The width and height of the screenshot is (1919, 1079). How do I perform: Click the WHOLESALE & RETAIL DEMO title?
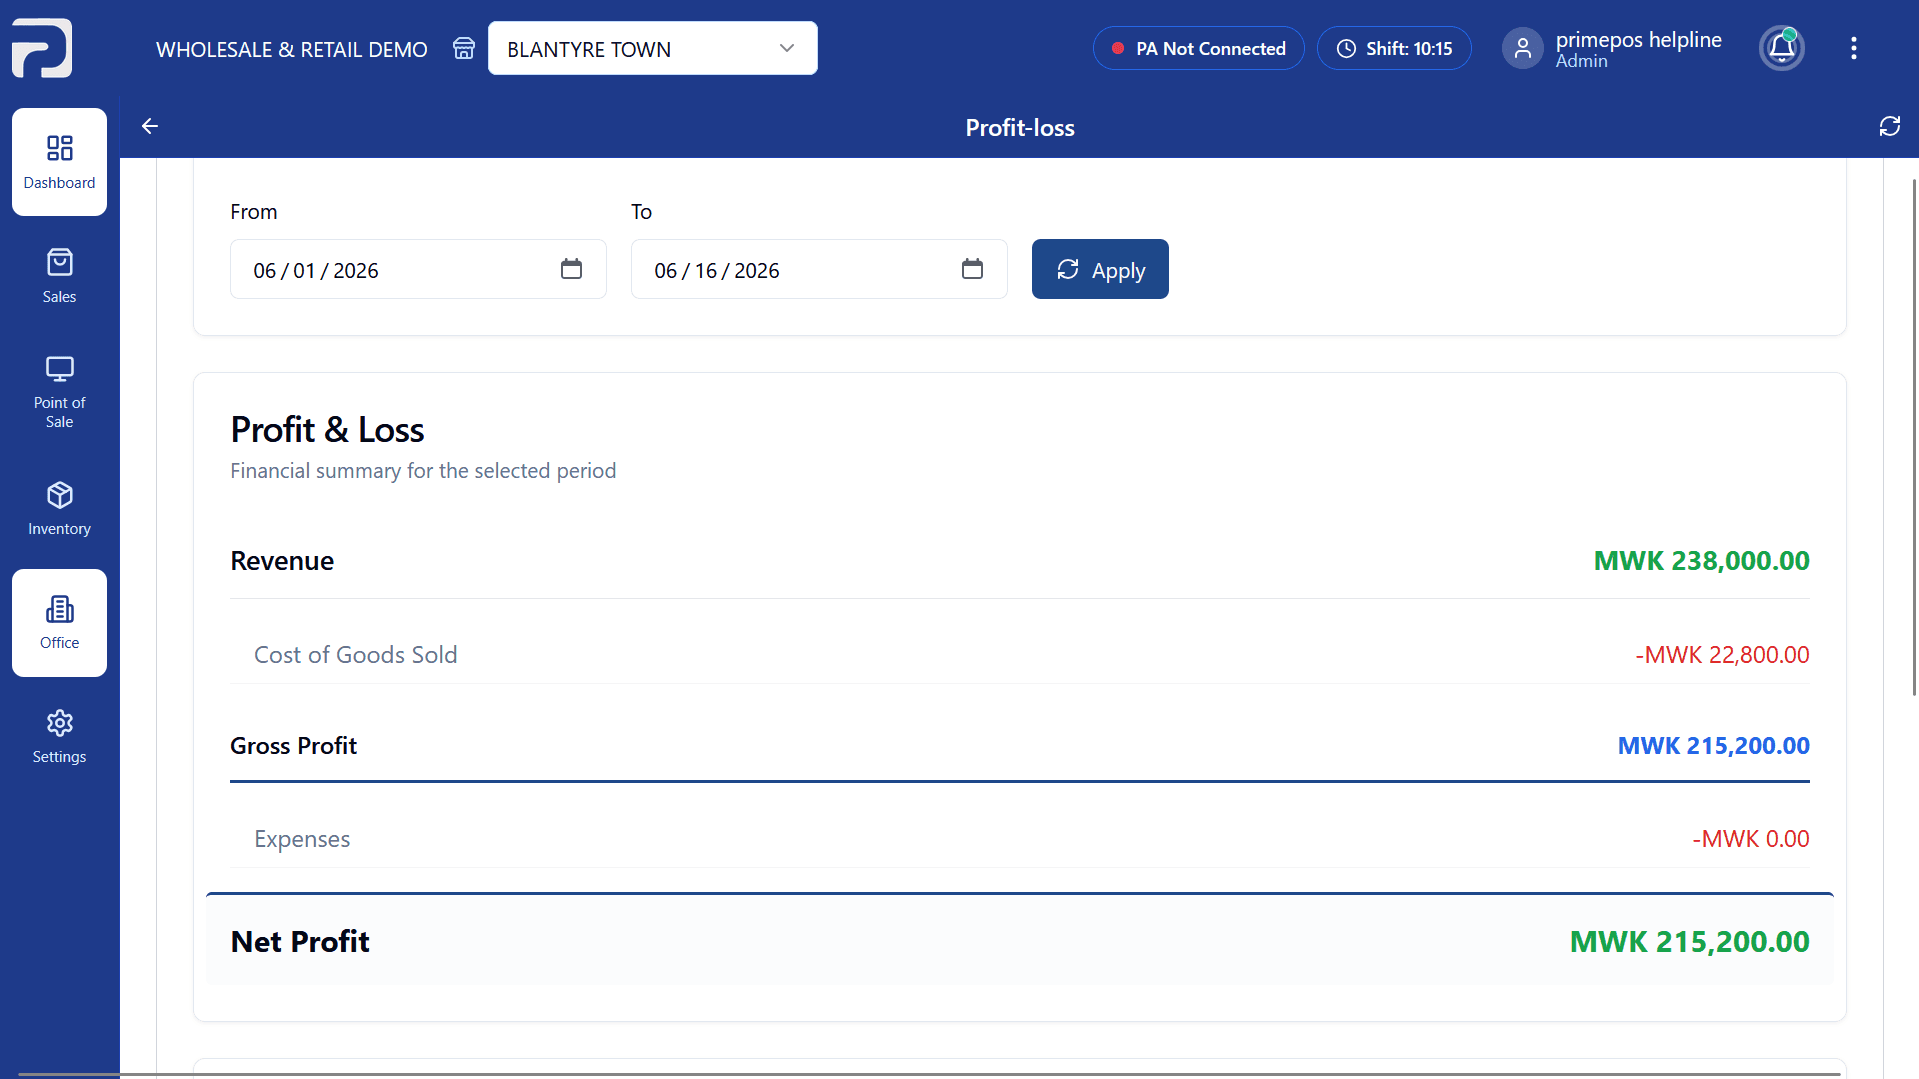(291, 49)
